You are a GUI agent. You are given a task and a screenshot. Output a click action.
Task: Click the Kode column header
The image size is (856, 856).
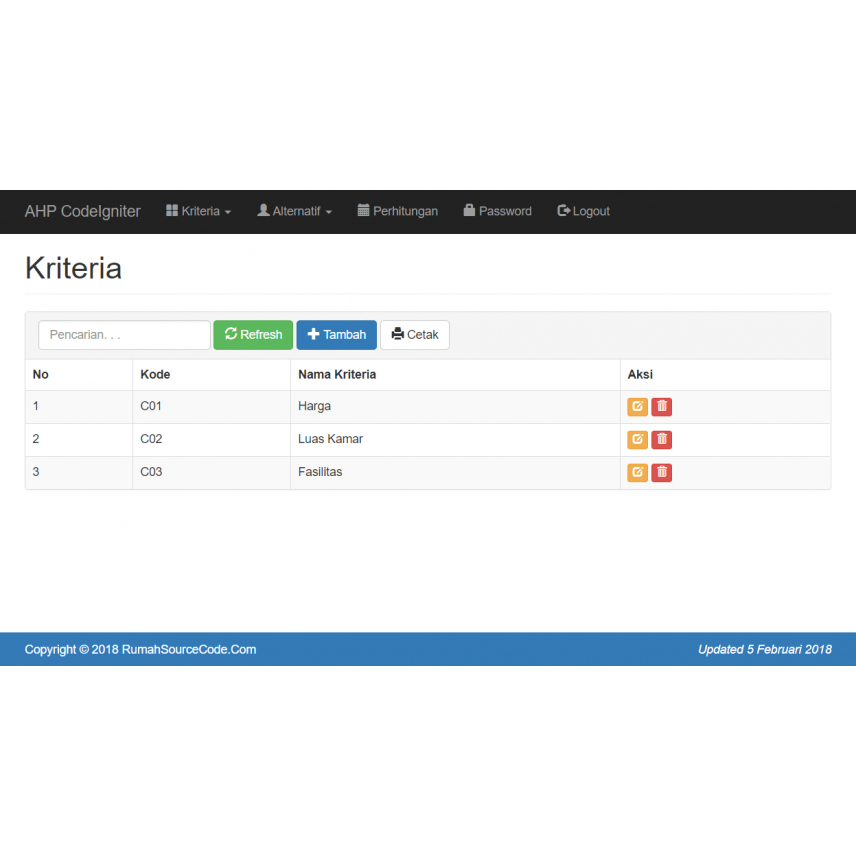pos(155,375)
